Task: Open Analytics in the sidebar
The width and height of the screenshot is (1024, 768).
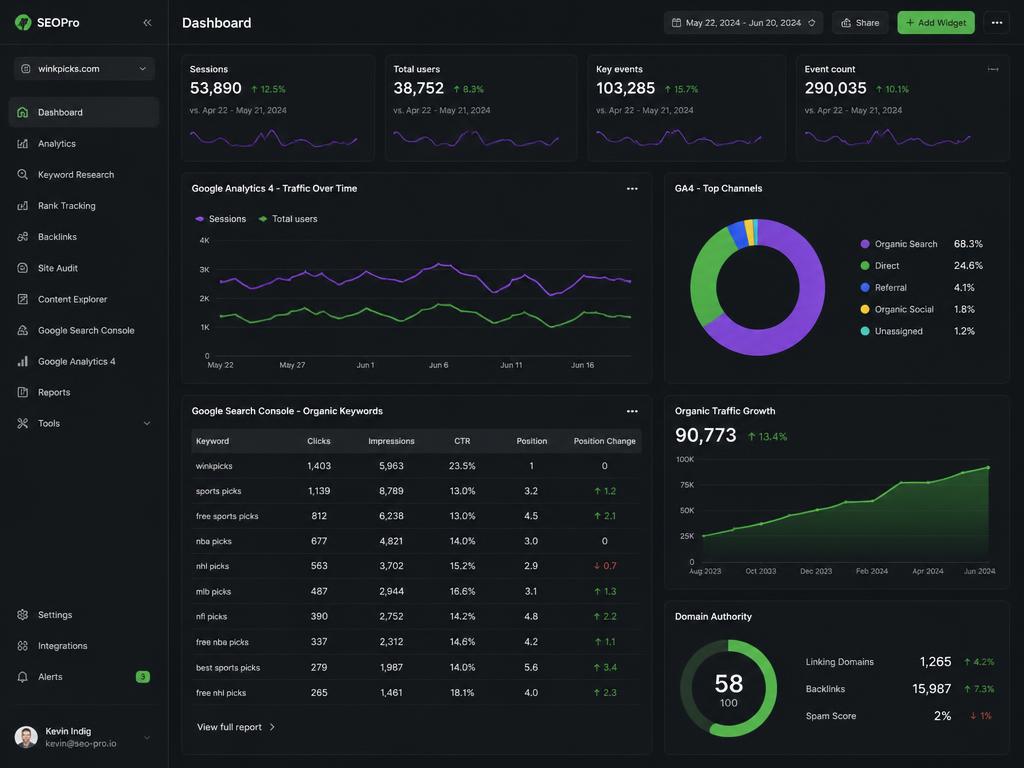Action: coord(84,144)
